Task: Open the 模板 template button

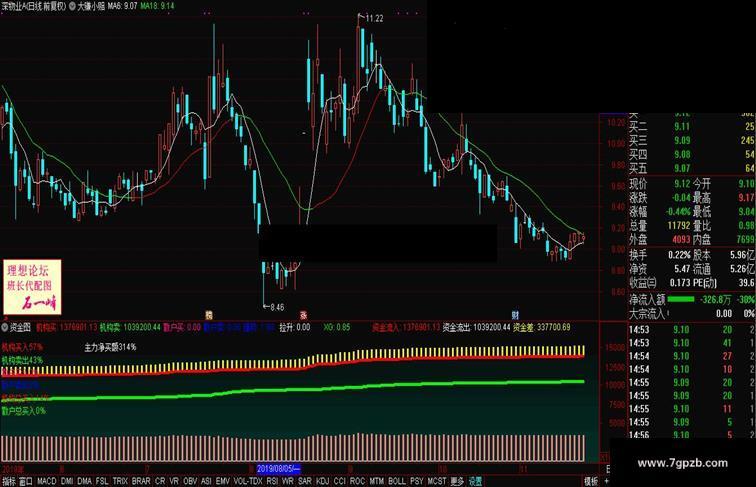Action: pyautogui.click(x=591, y=481)
